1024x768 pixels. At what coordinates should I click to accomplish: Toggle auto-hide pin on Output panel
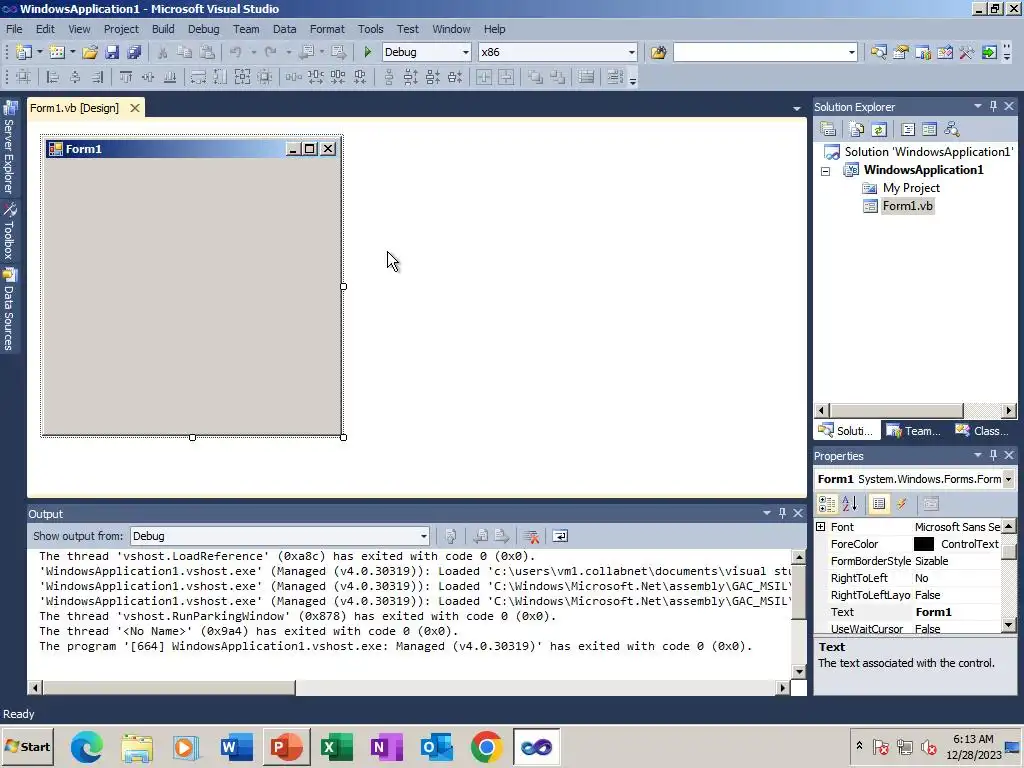782,513
